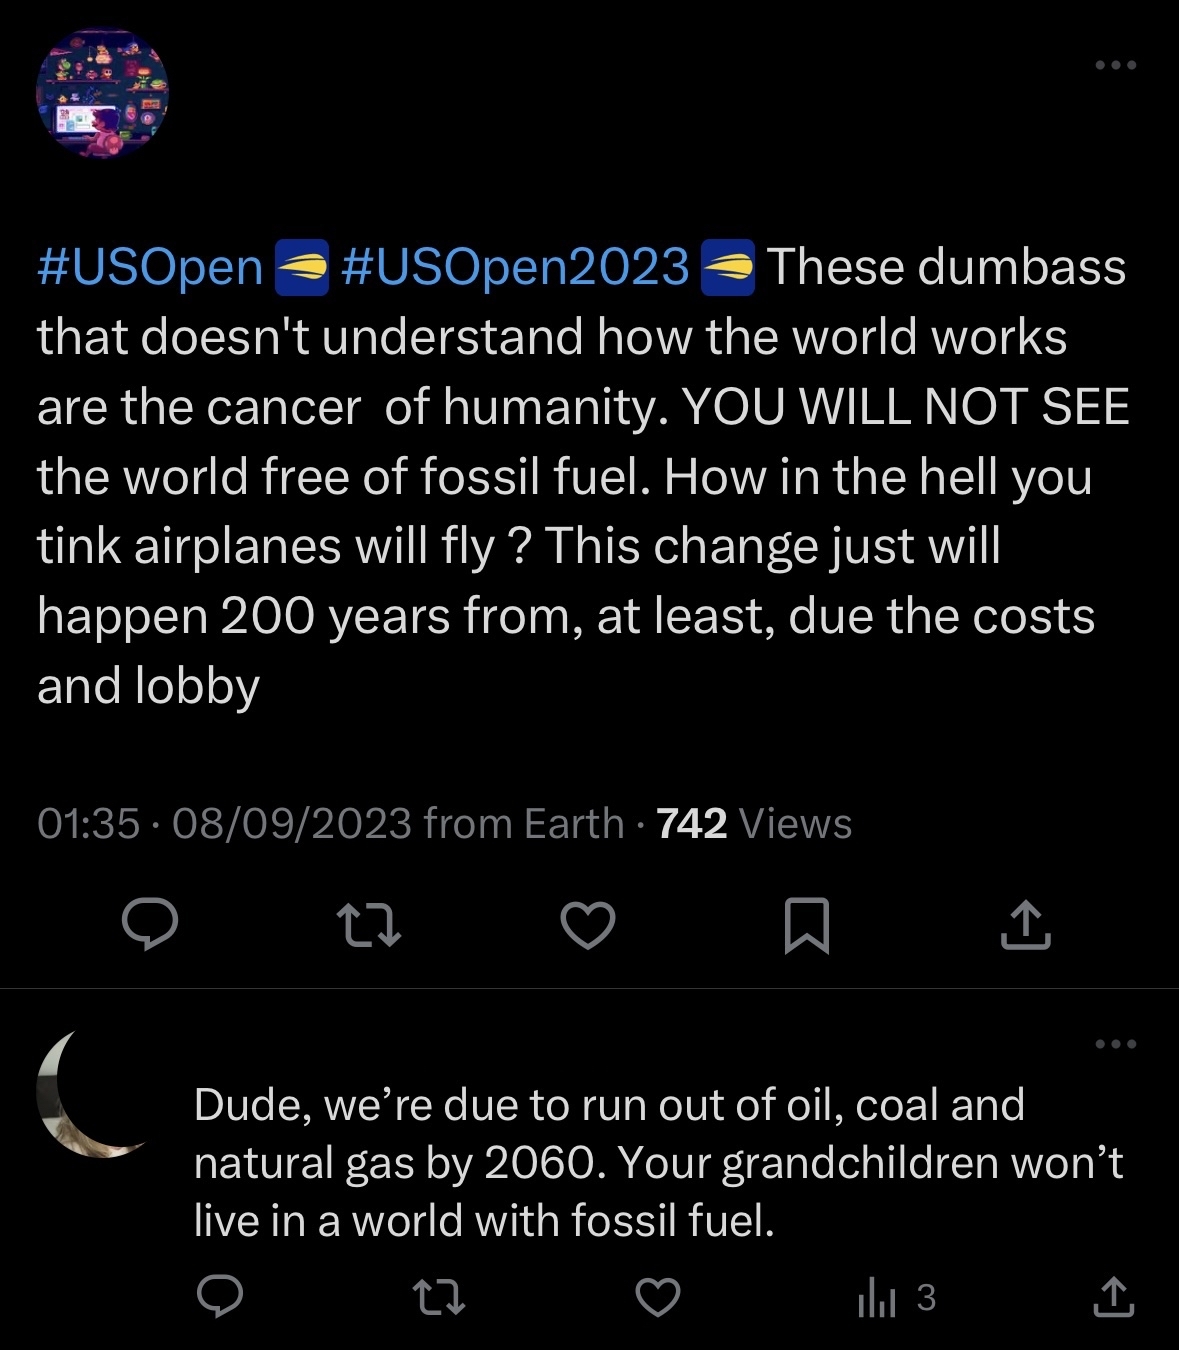Click the tweet timestamp 01:35 · 08/09/2023

pyautogui.click(x=224, y=824)
